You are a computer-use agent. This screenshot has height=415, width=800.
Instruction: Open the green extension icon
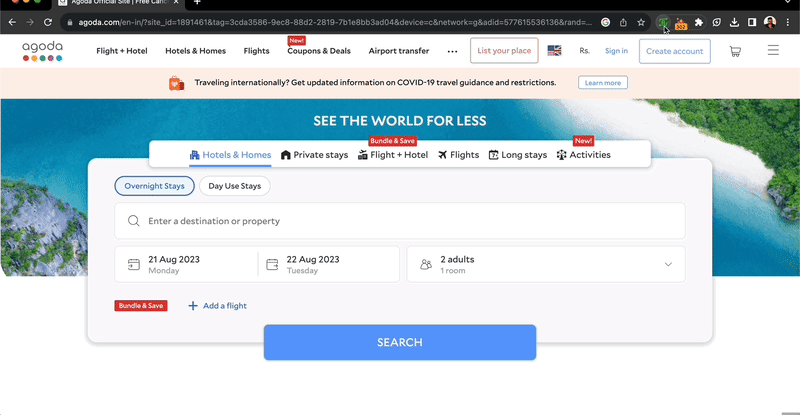(x=663, y=22)
